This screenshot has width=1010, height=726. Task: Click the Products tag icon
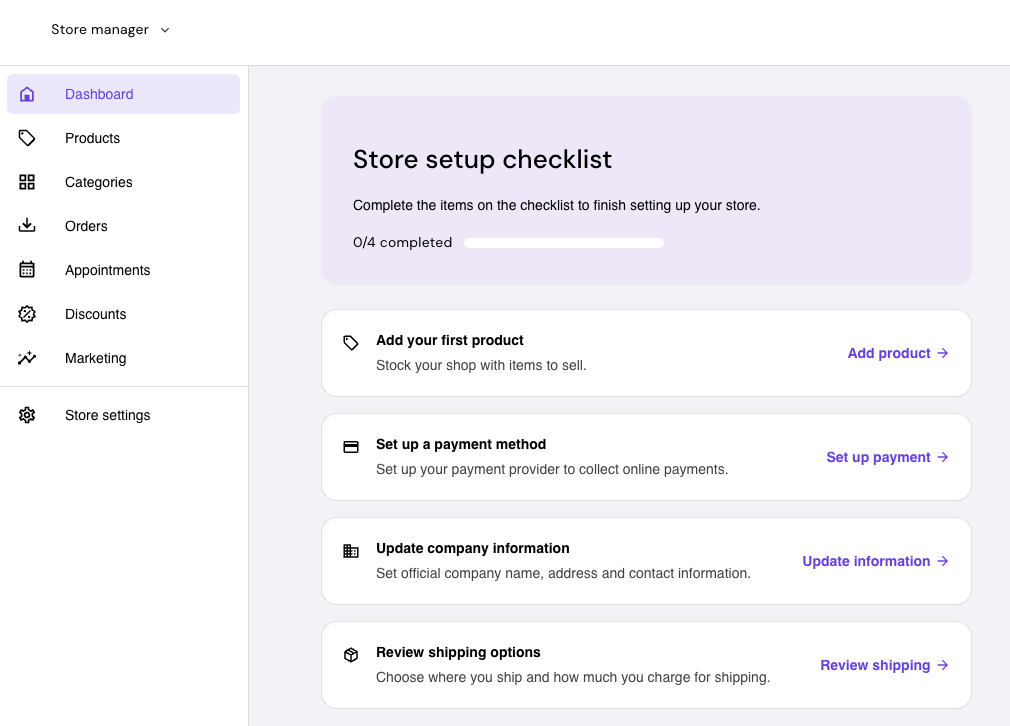pyautogui.click(x=26, y=137)
